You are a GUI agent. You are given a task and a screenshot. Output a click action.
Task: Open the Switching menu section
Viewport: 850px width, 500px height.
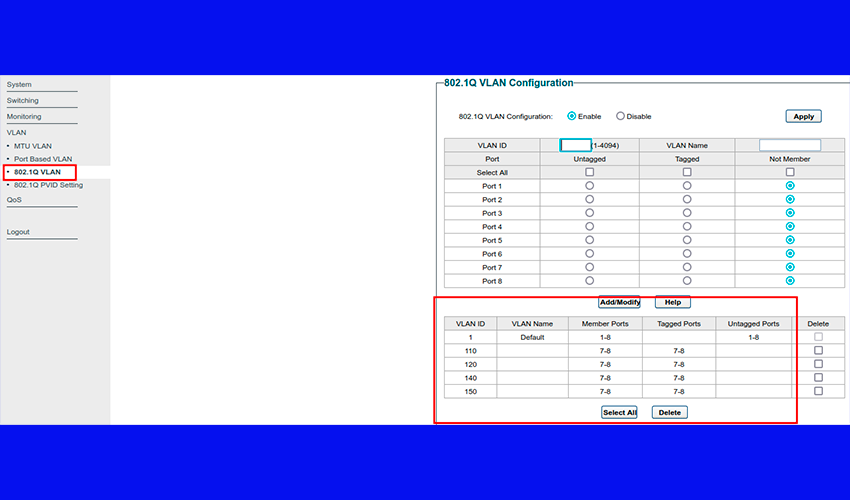coord(22,100)
